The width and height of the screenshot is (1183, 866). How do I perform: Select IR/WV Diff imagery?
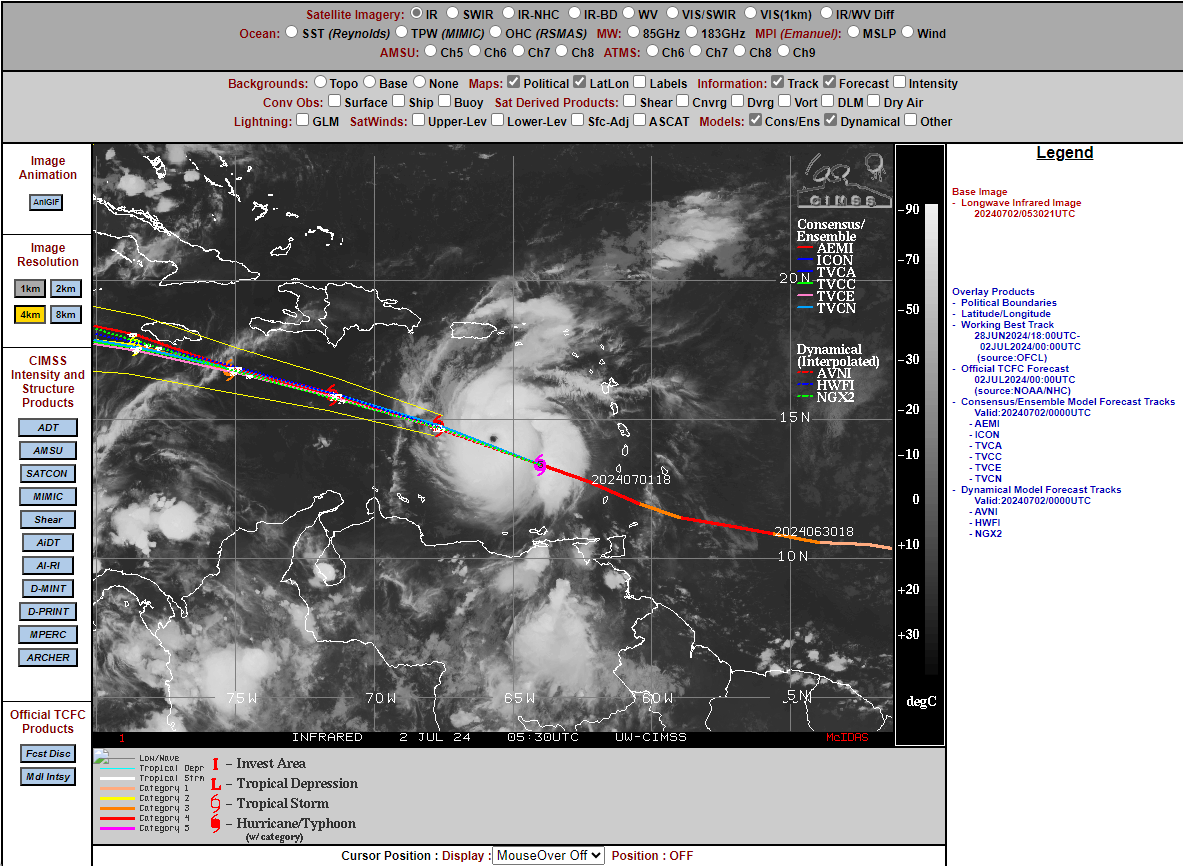tap(826, 13)
